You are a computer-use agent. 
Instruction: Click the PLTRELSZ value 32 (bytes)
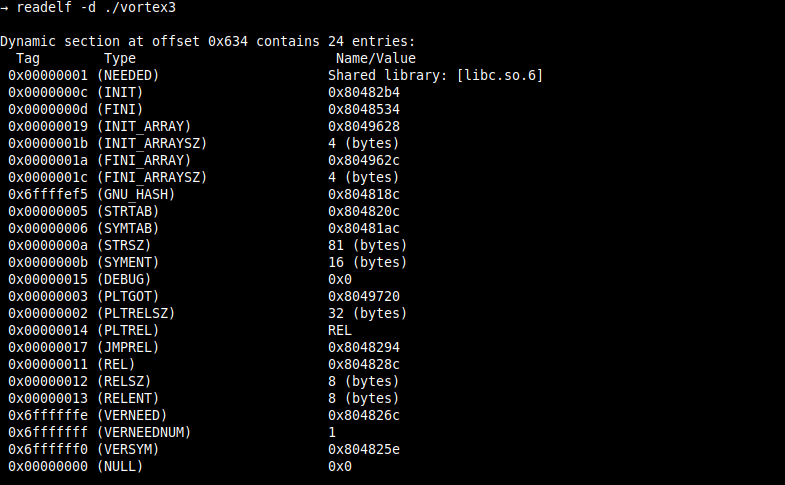365,314
